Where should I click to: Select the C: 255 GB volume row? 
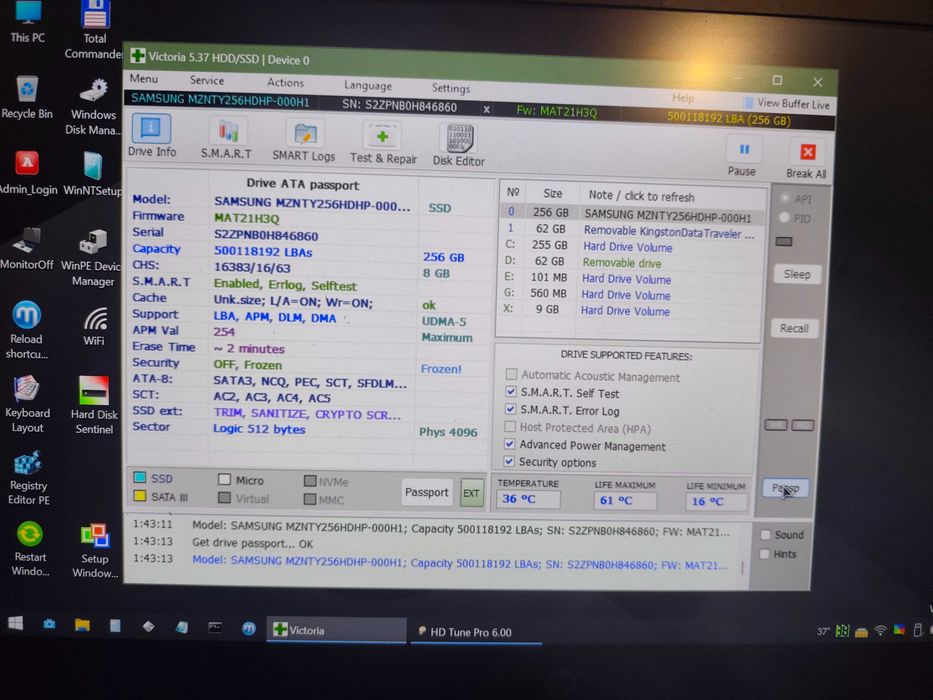point(630,246)
